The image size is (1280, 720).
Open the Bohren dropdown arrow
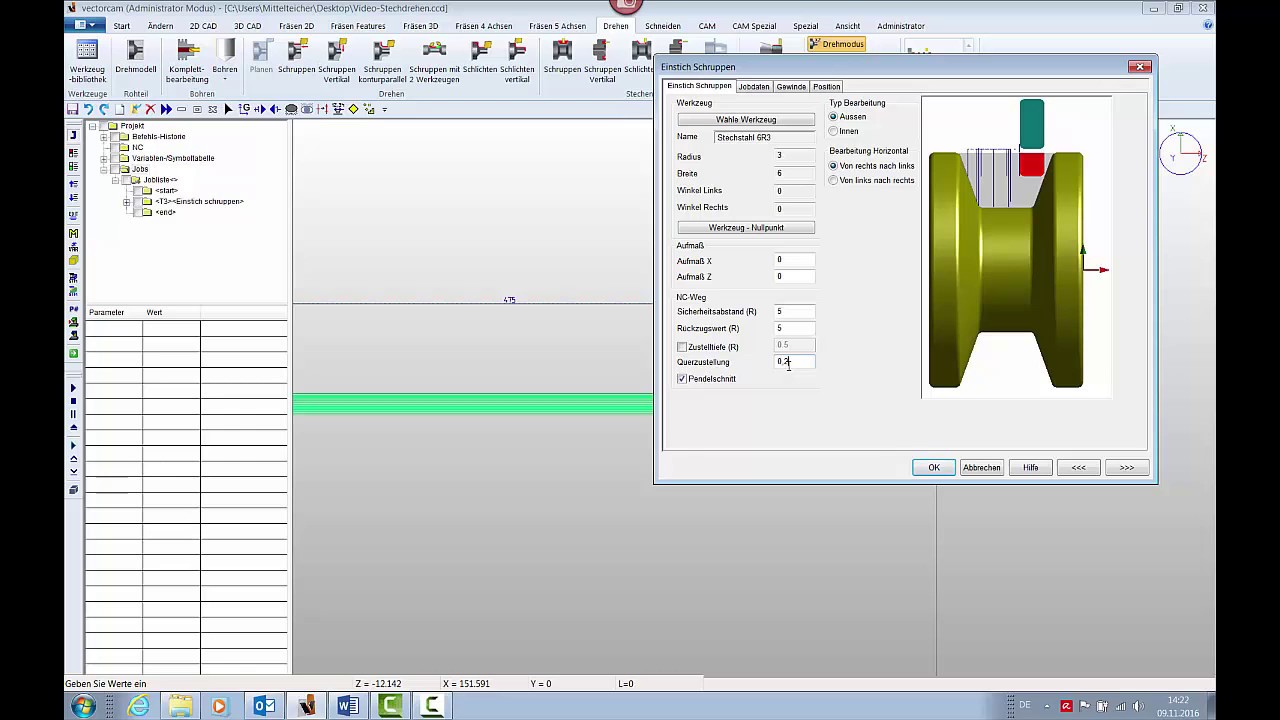pos(225,80)
